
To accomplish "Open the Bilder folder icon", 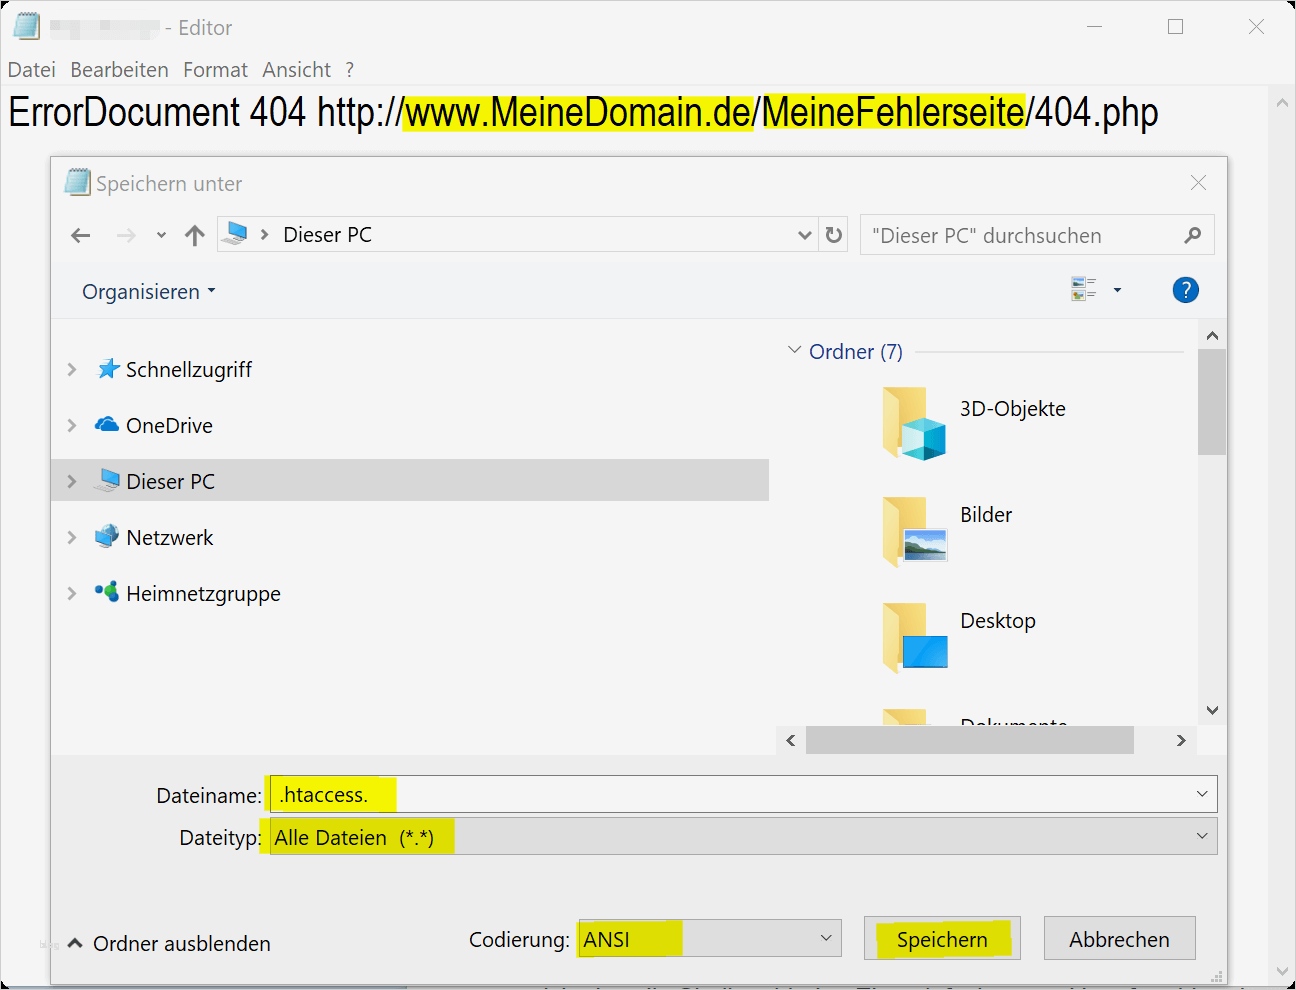I will coord(915,531).
